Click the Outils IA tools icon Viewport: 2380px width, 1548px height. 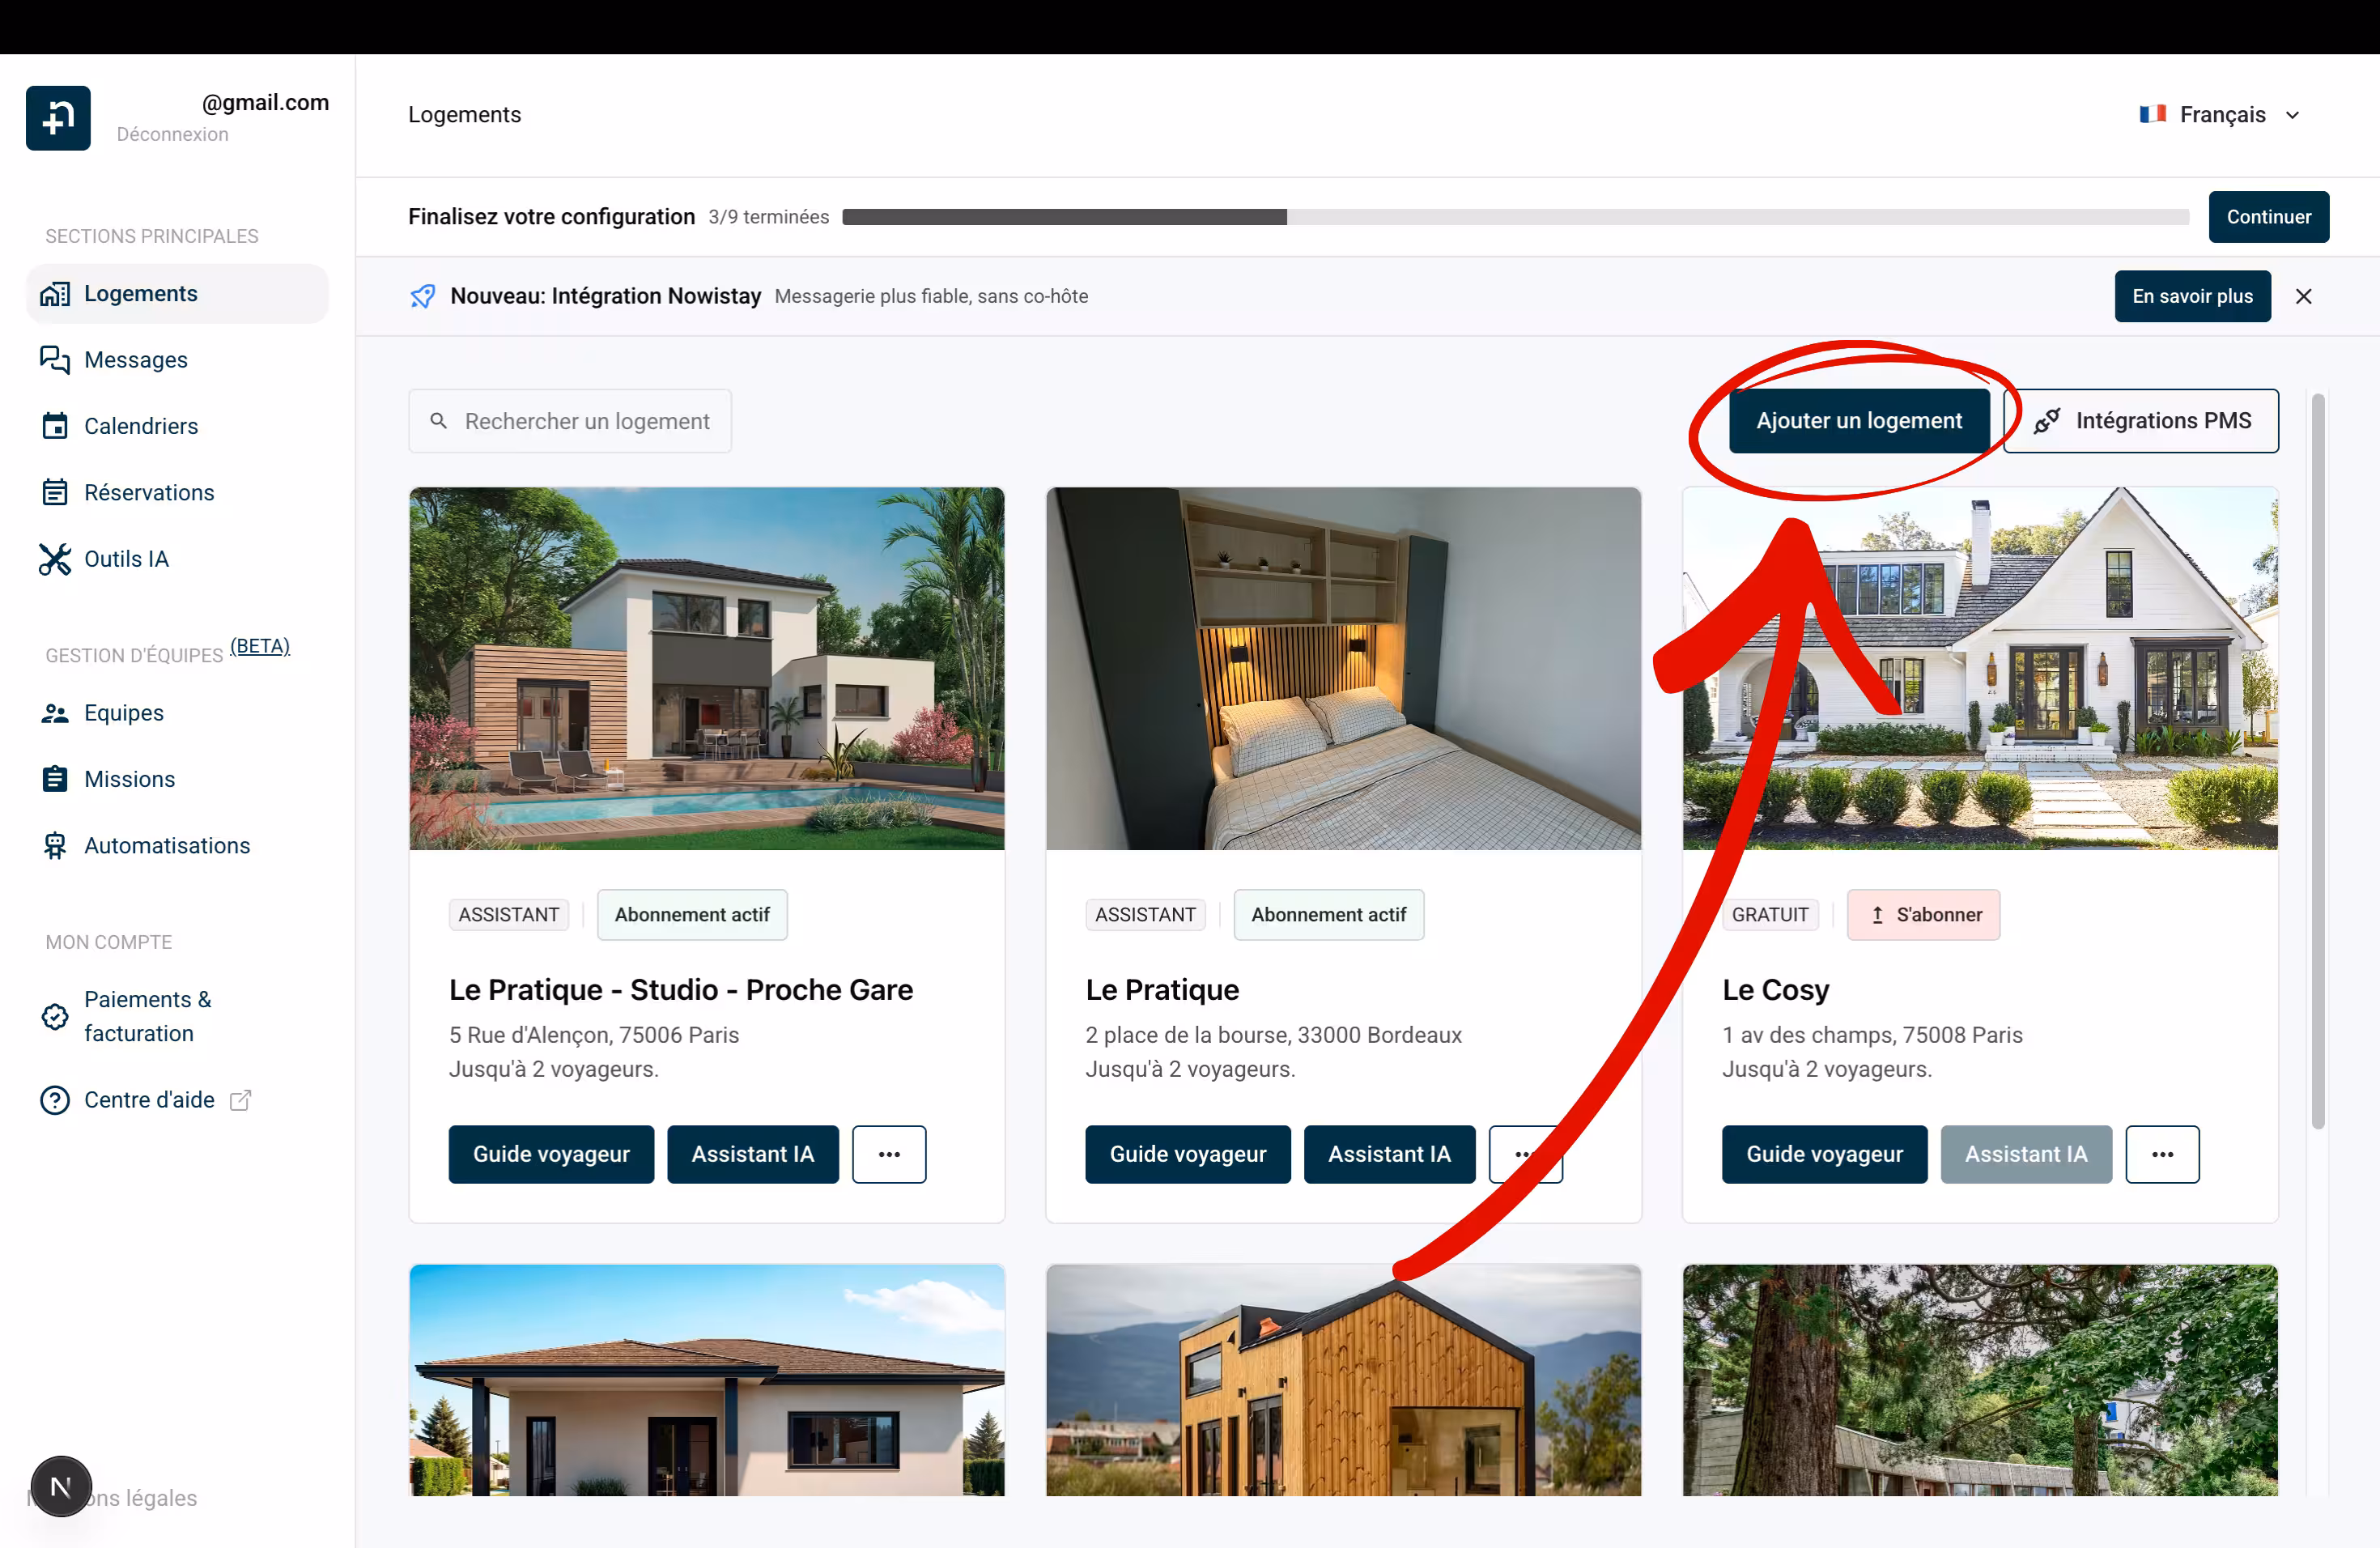[55, 559]
